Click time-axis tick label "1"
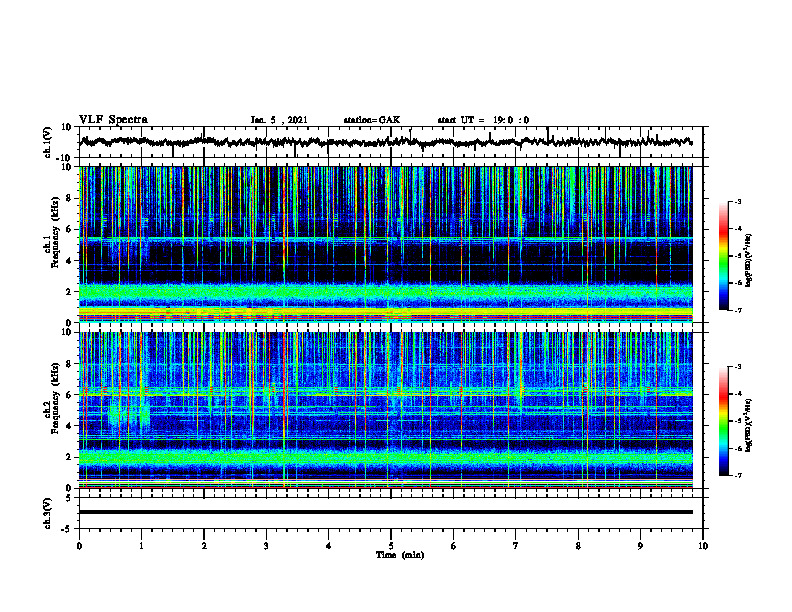The width and height of the screenshot is (792, 612). click(x=141, y=546)
